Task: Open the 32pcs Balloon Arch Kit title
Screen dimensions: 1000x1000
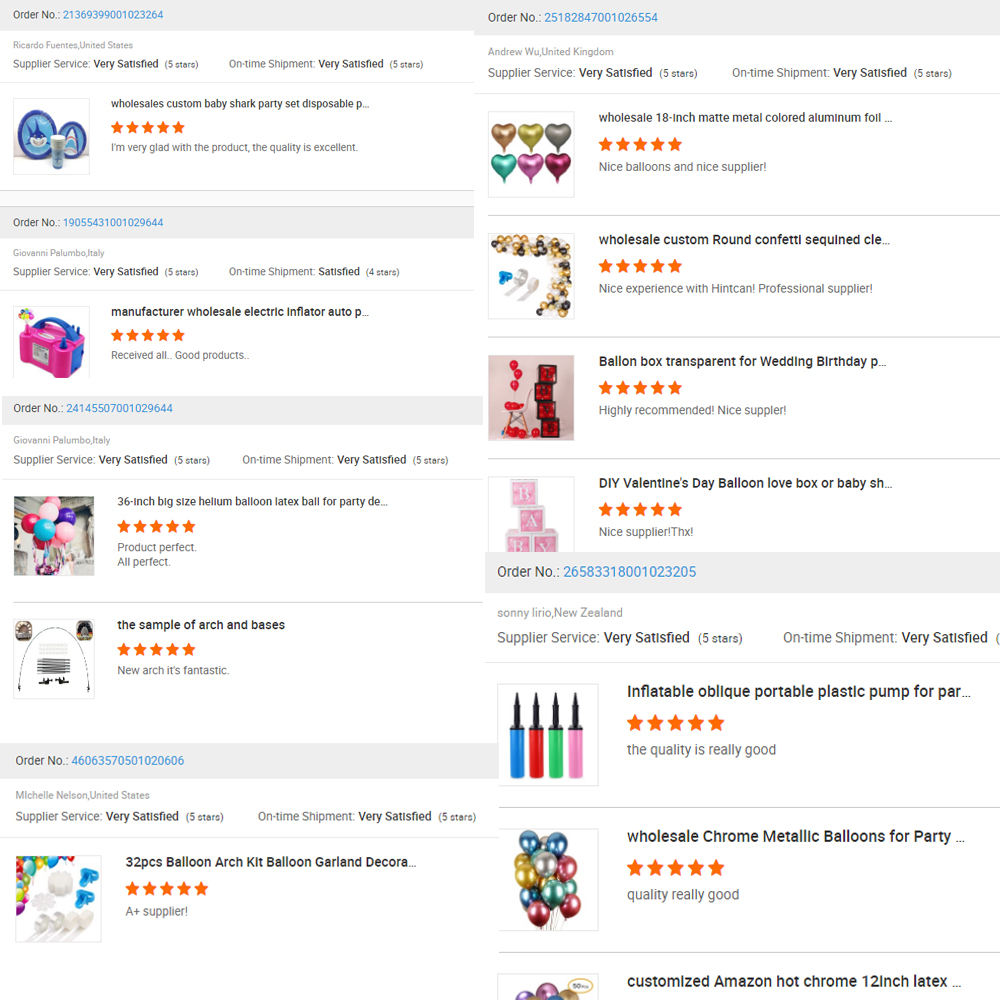Action: [271, 862]
